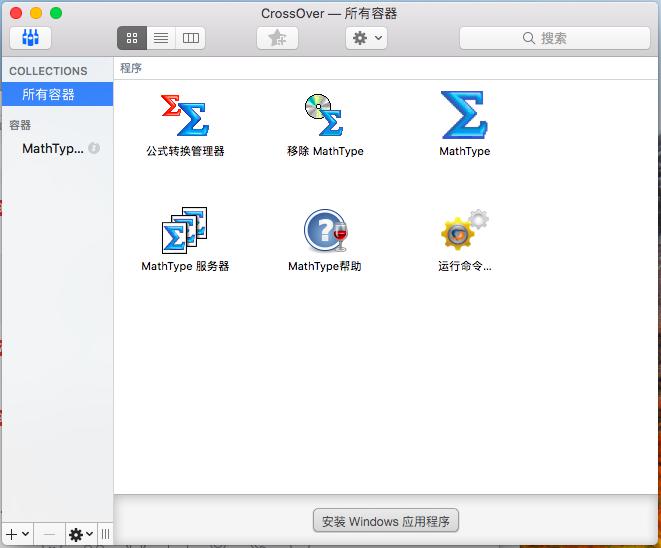Click the info icon beside MathType container
661x548 pixels.
[94, 148]
